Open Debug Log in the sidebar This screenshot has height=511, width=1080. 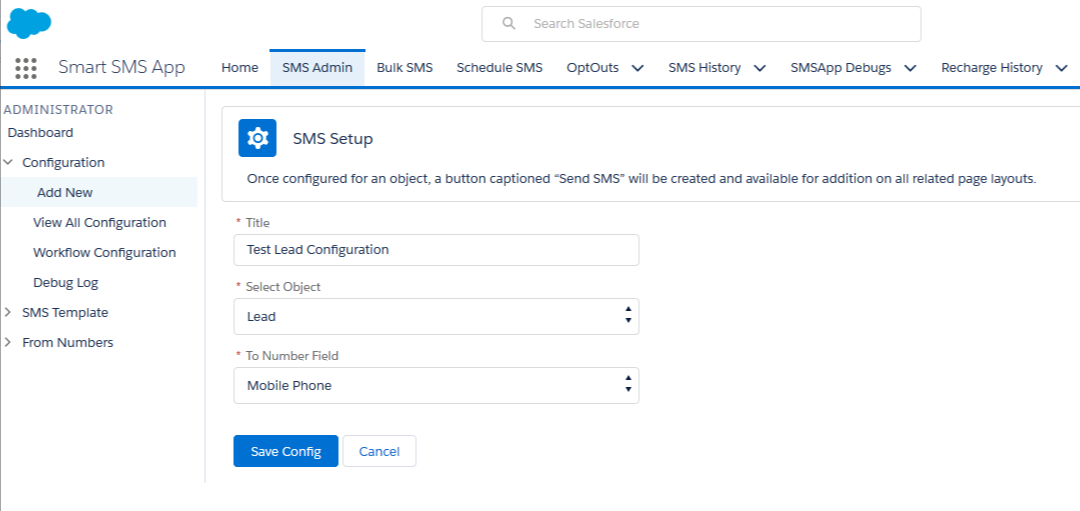pyautogui.click(x=65, y=282)
